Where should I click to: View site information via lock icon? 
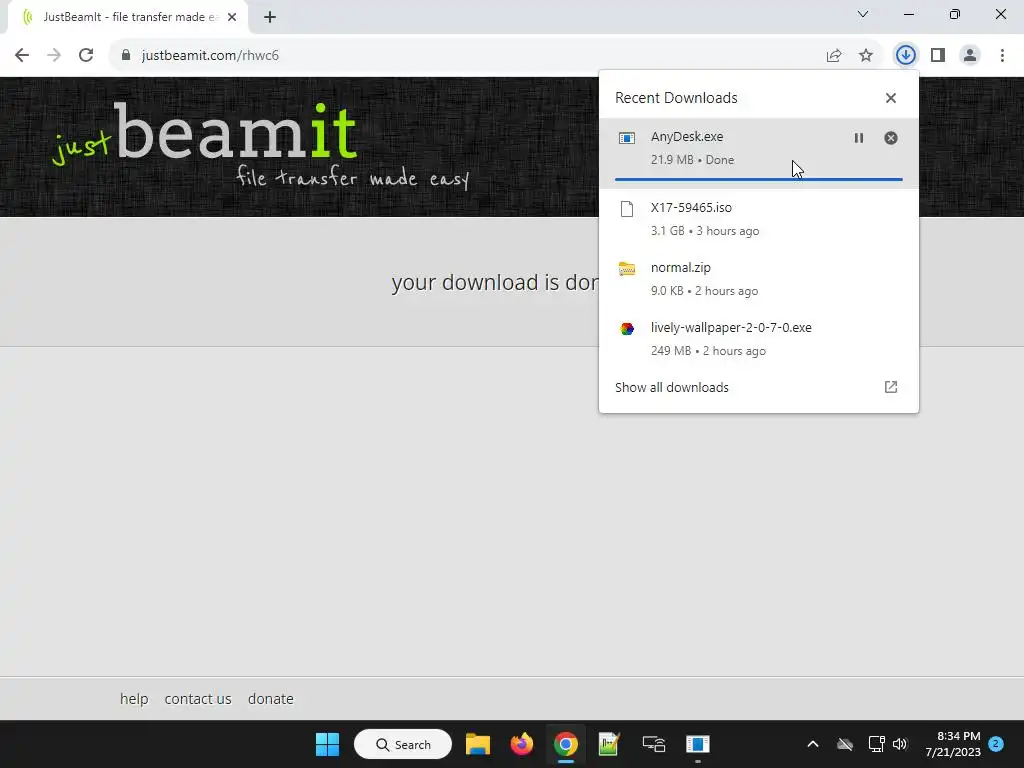126,56
